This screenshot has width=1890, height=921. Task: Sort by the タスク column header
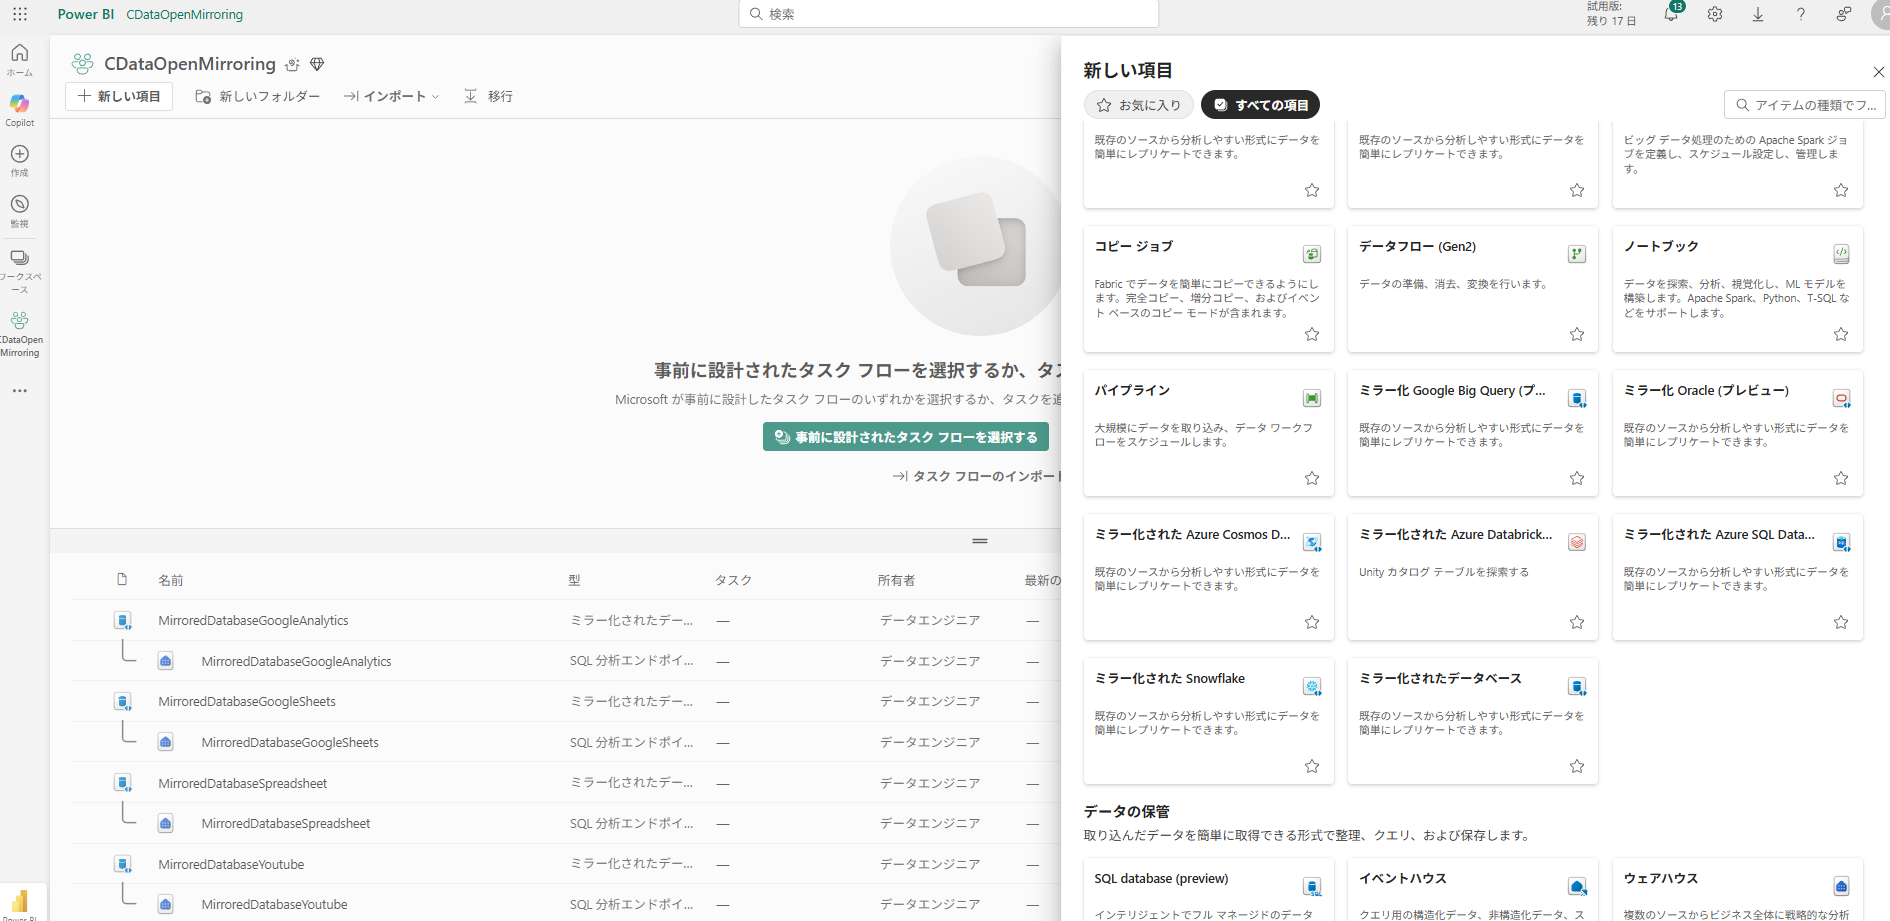(733, 580)
